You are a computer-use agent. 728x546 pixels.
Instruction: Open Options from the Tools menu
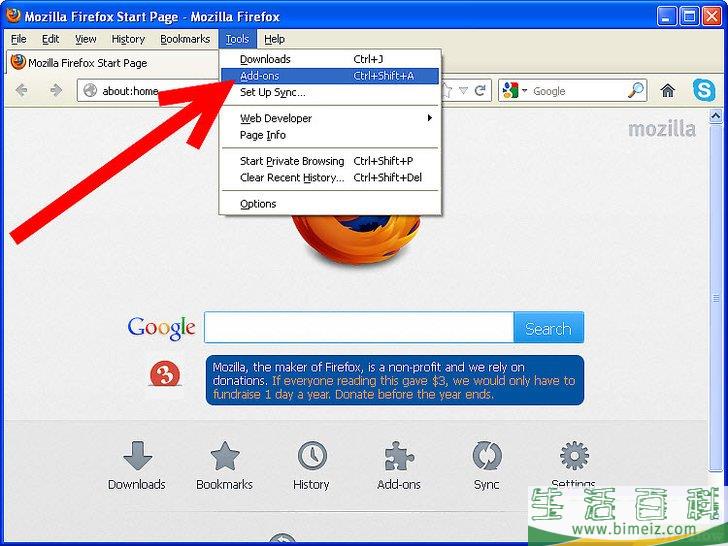(x=331, y=204)
